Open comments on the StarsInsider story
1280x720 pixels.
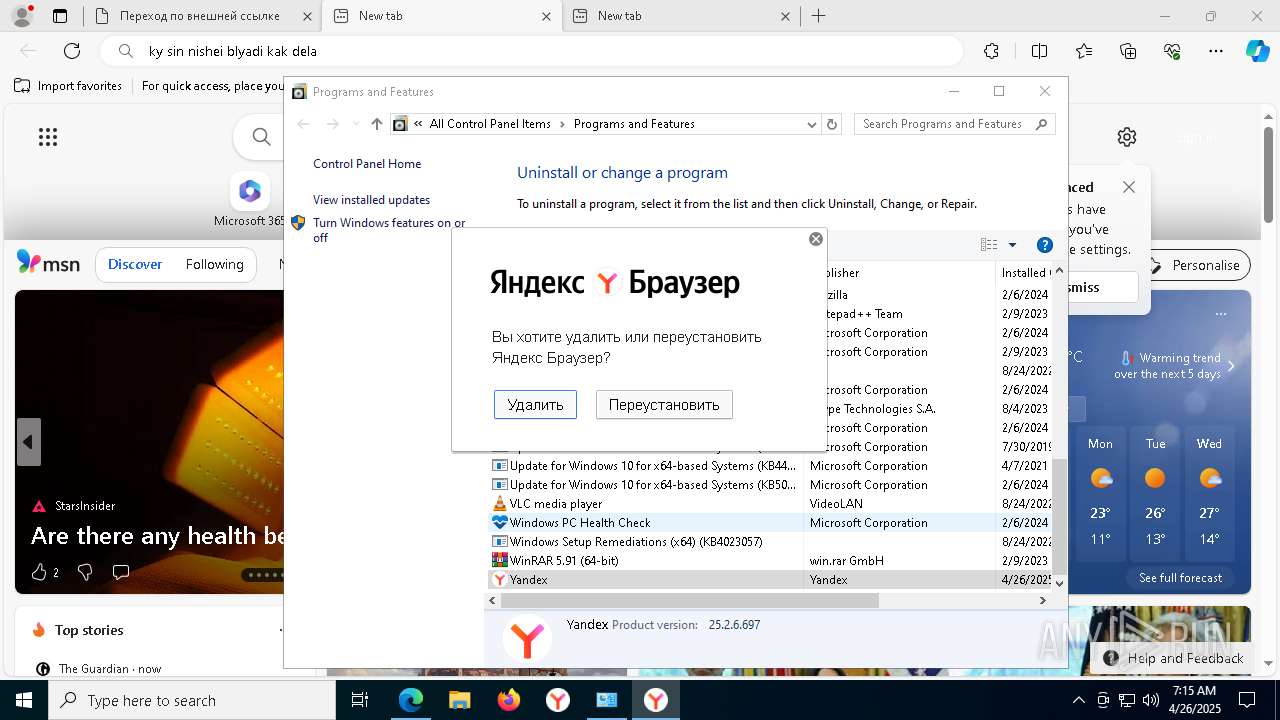pyautogui.click(x=121, y=572)
